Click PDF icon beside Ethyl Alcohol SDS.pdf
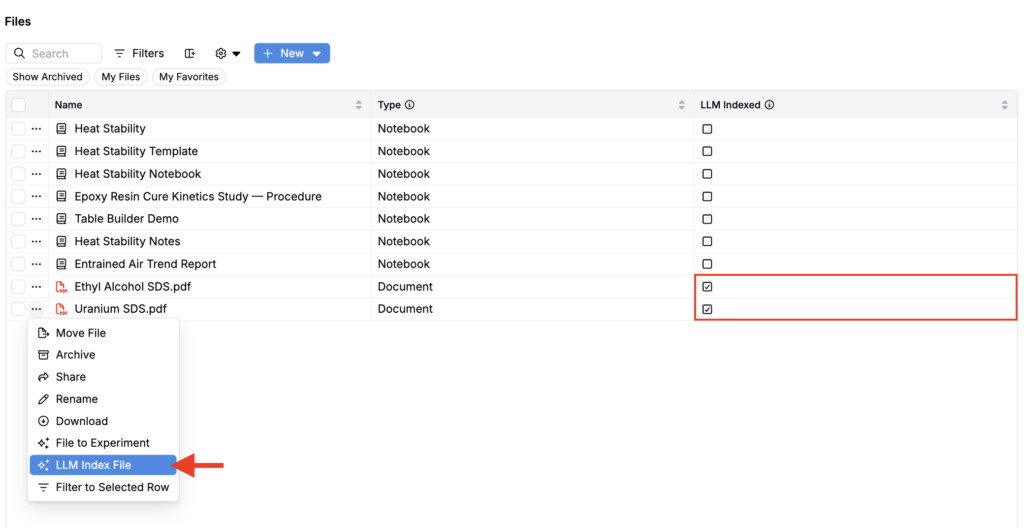The width and height of the screenshot is (1024, 528). [x=61, y=287]
